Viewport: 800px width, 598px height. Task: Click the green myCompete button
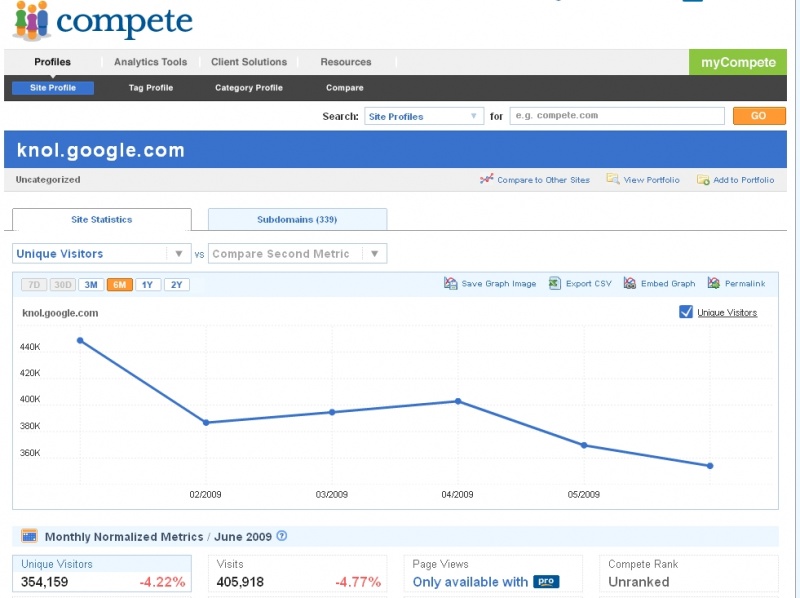pyautogui.click(x=738, y=62)
